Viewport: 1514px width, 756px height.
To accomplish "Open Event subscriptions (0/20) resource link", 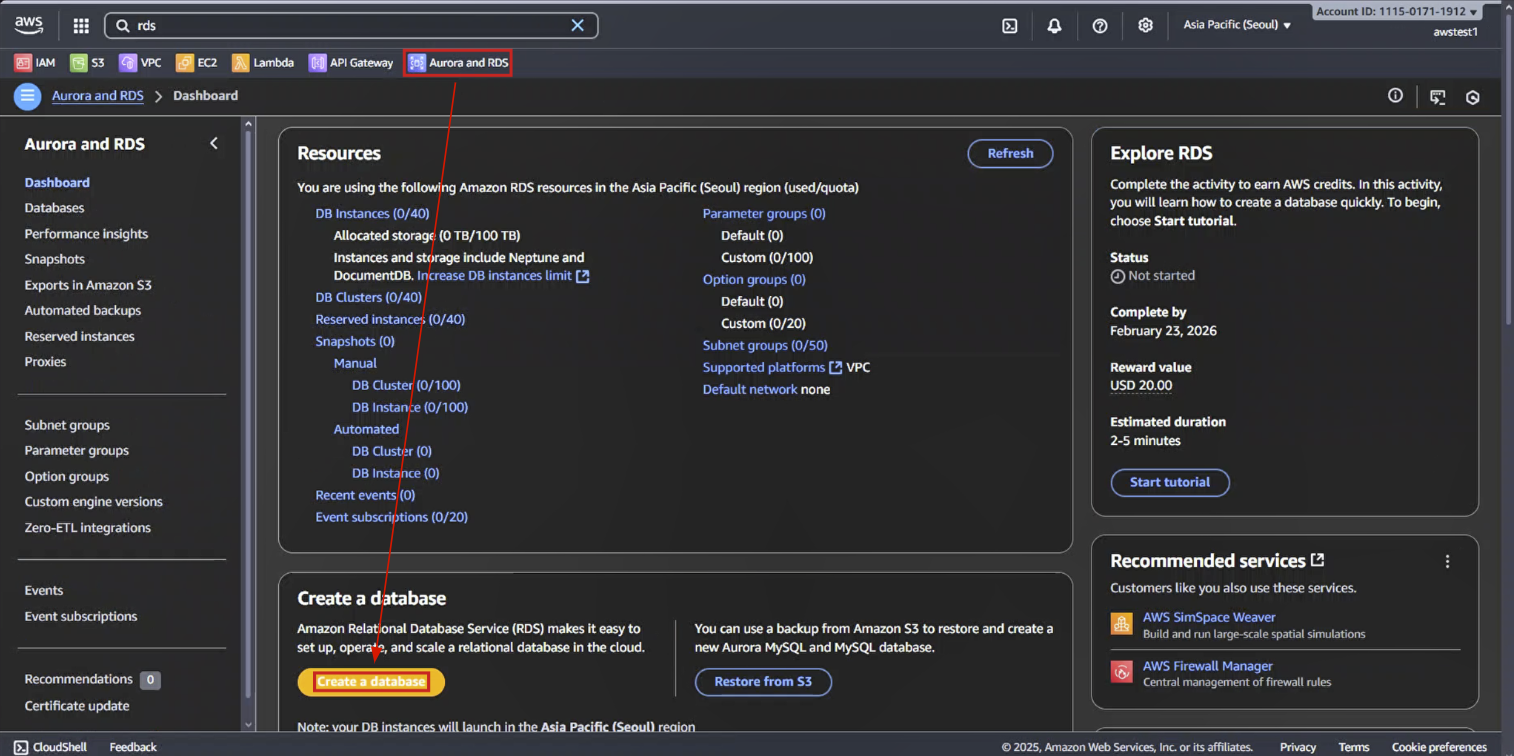I will [x=391, y=517].
